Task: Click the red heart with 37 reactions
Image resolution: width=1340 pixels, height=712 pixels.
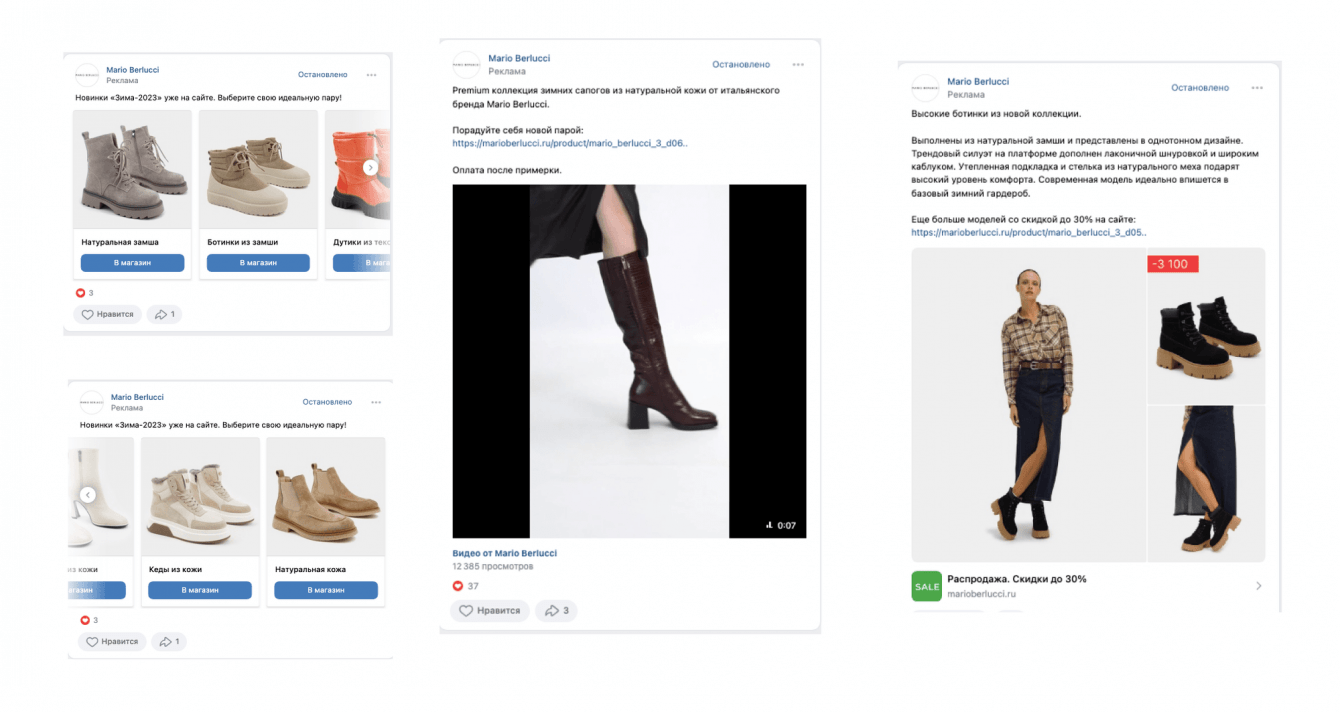Action: 458,586
